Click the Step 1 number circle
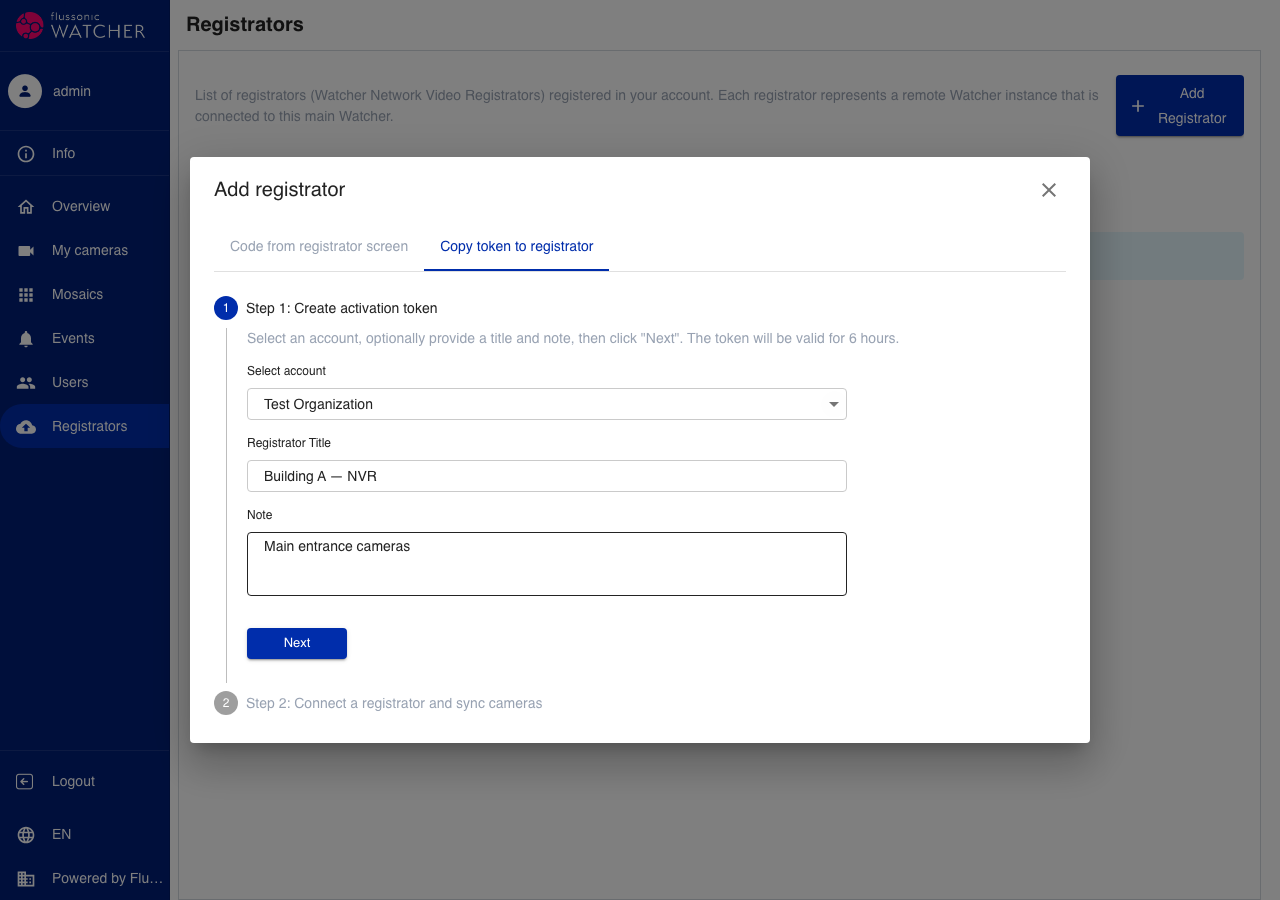Image resolution: width=1280 pixels, height=900 pixels. tap(226, 308)
